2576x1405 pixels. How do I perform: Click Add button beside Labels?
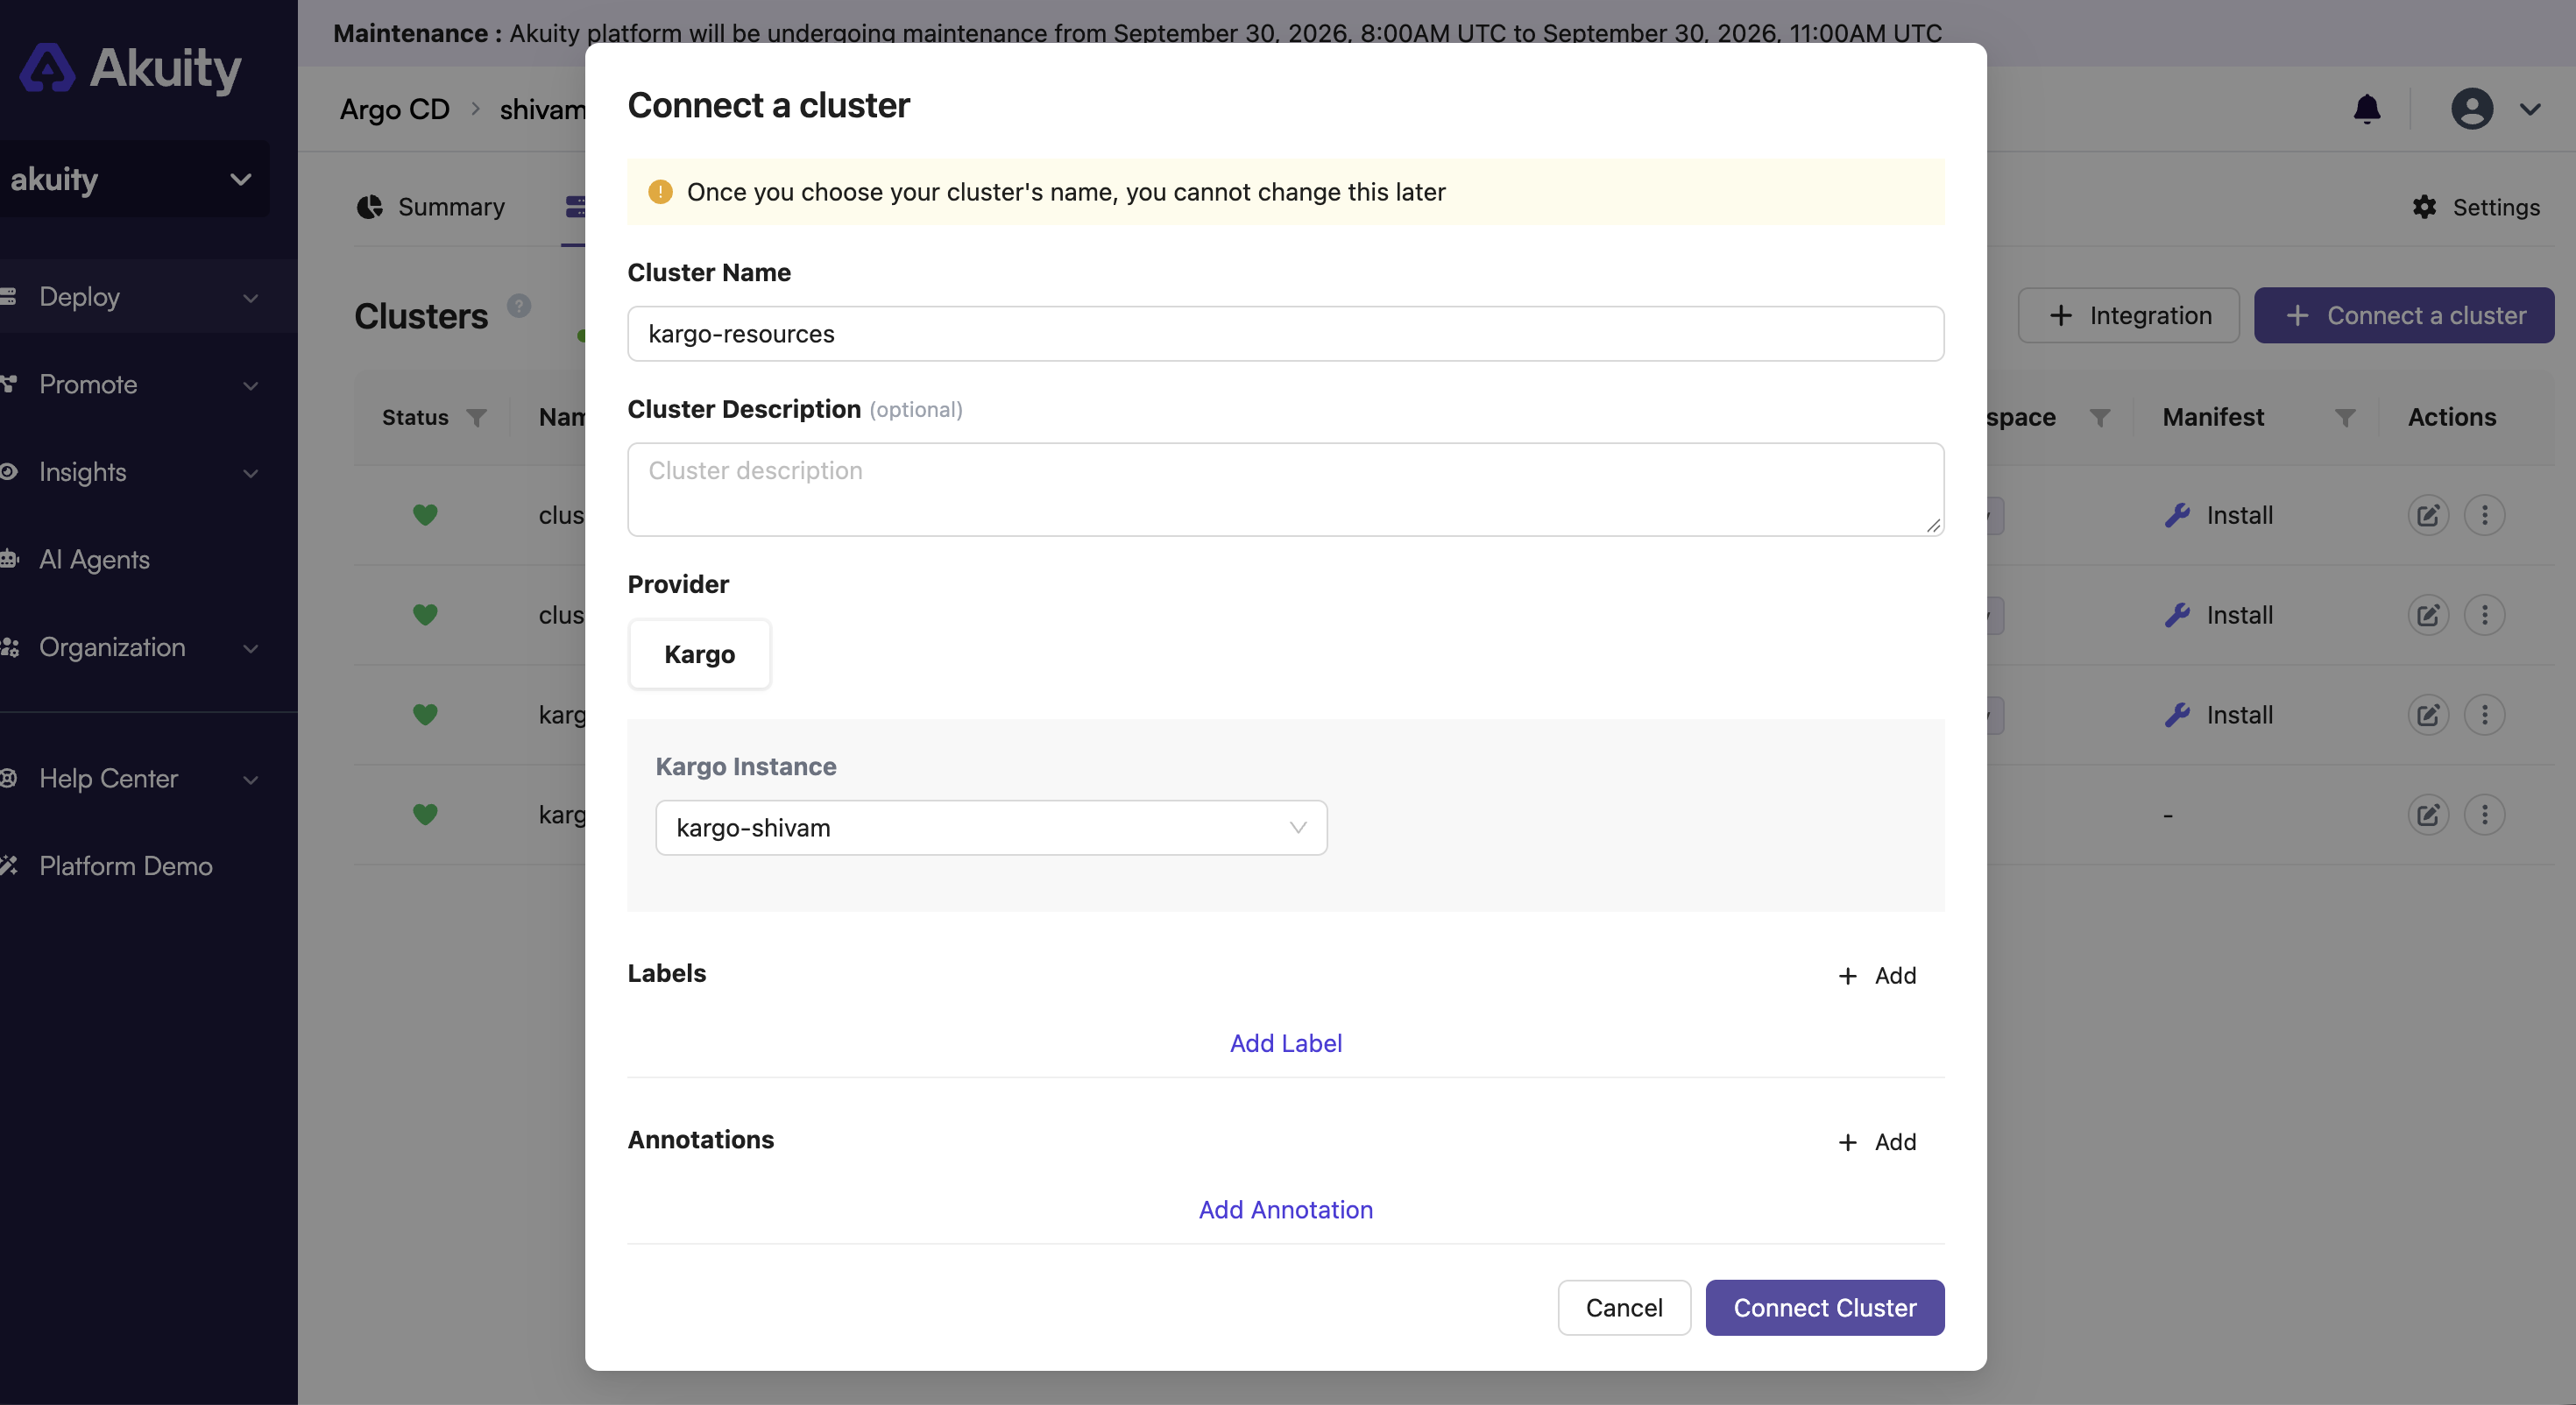pyautogui.click(x=1878, y=976)
